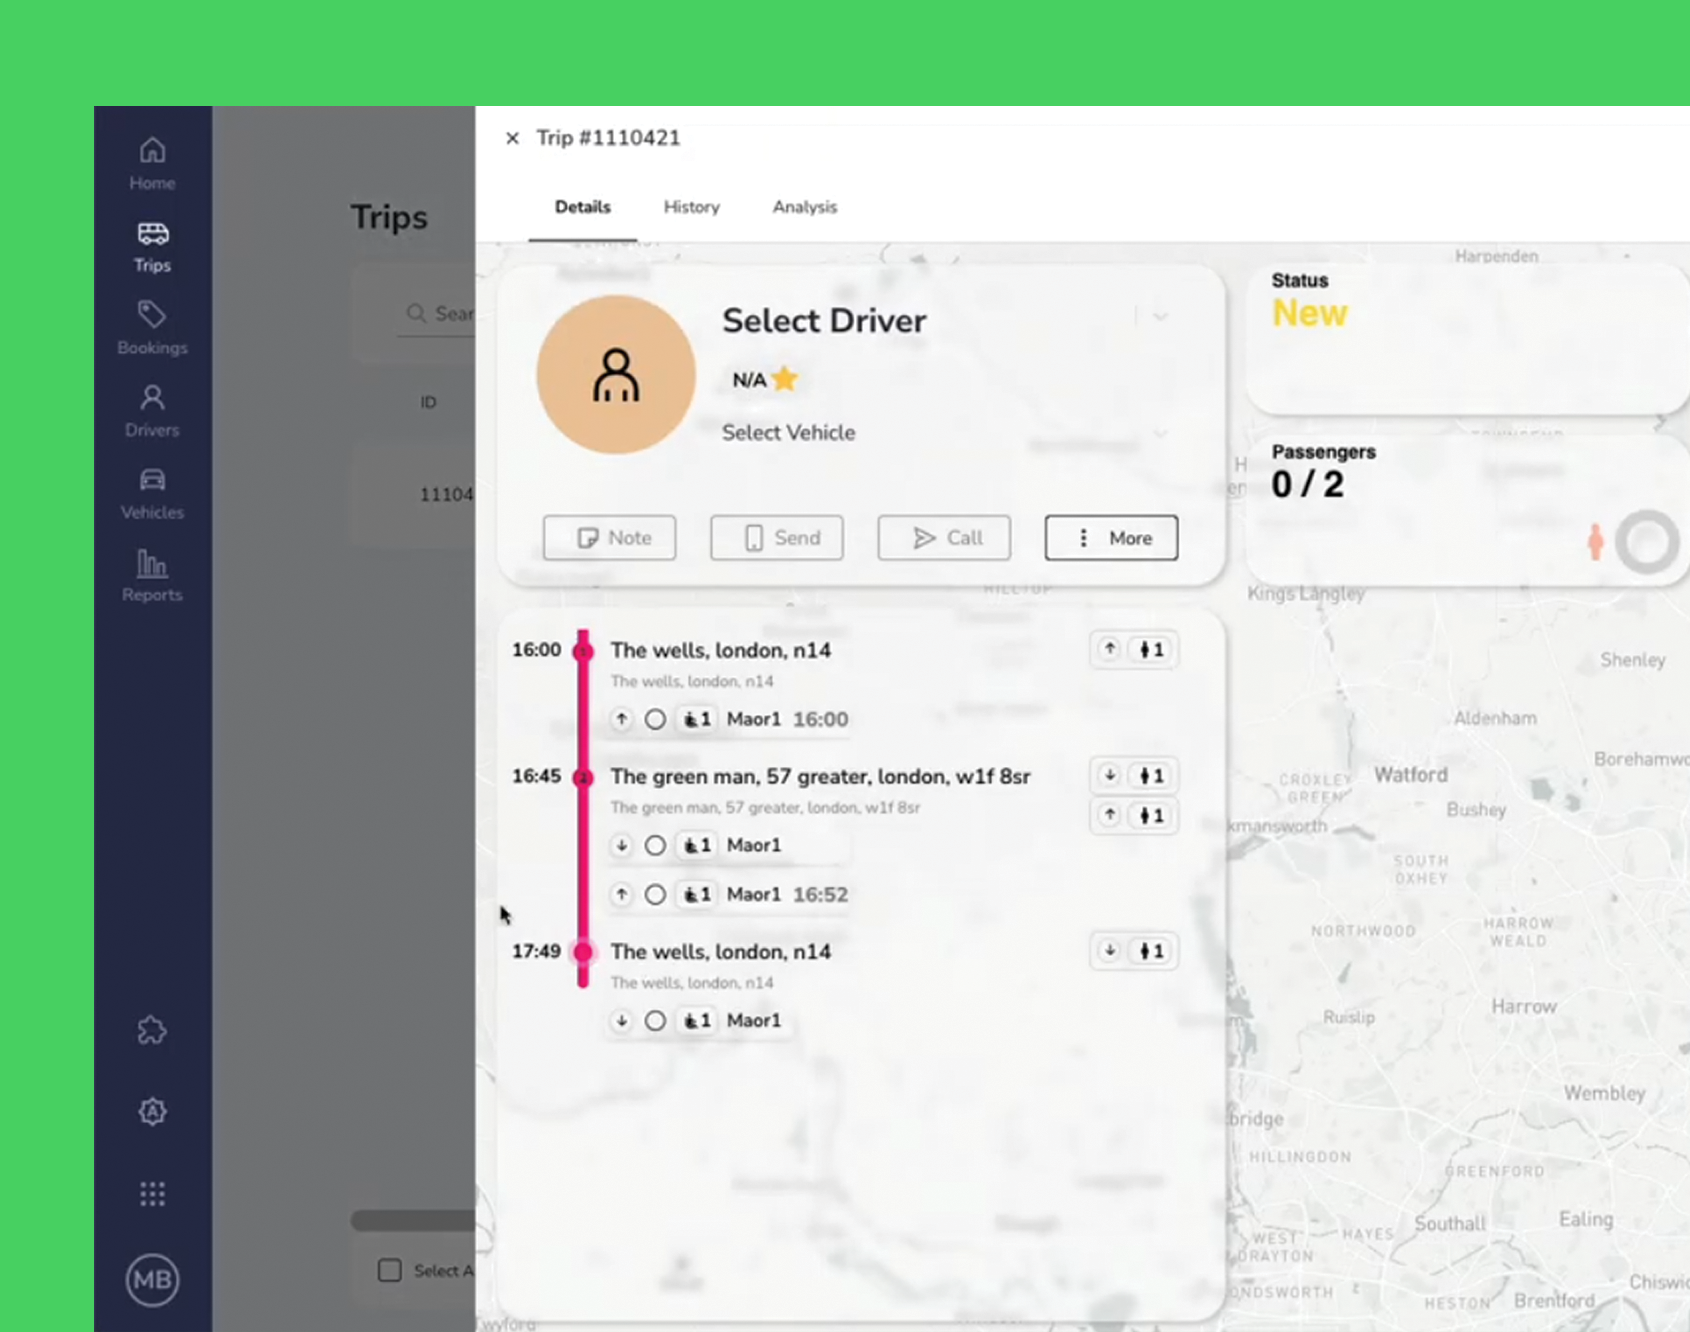Switch to the Details tab
This screenshot has height=1332, width=1690.
[x=583, y=207]
